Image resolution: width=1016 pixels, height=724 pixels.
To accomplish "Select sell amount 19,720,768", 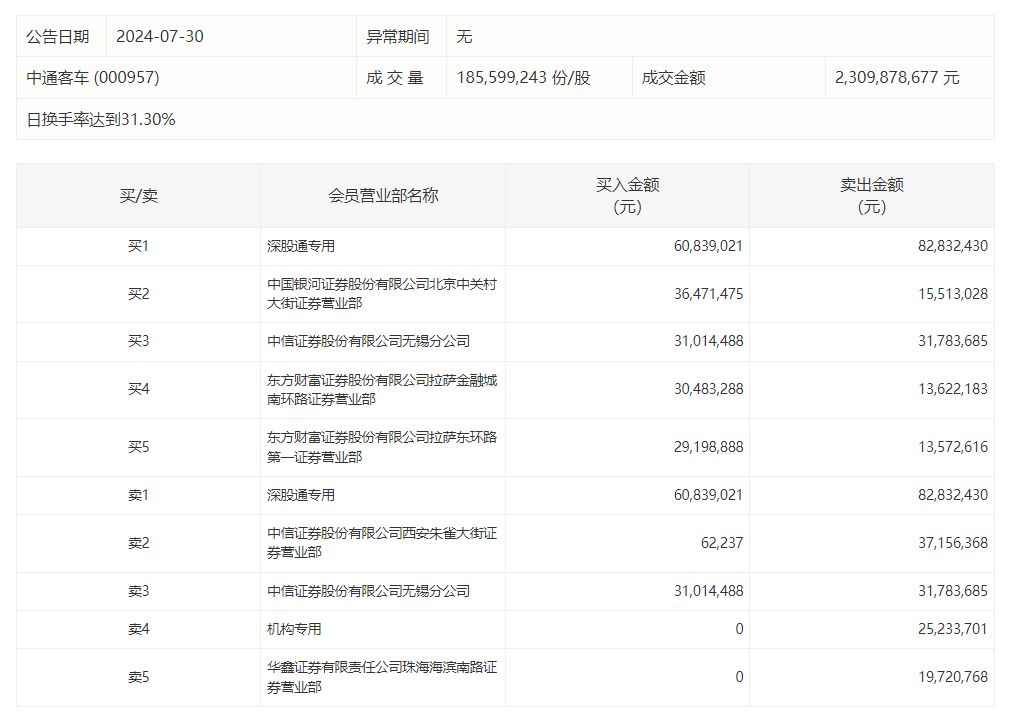I will point(952,677).
